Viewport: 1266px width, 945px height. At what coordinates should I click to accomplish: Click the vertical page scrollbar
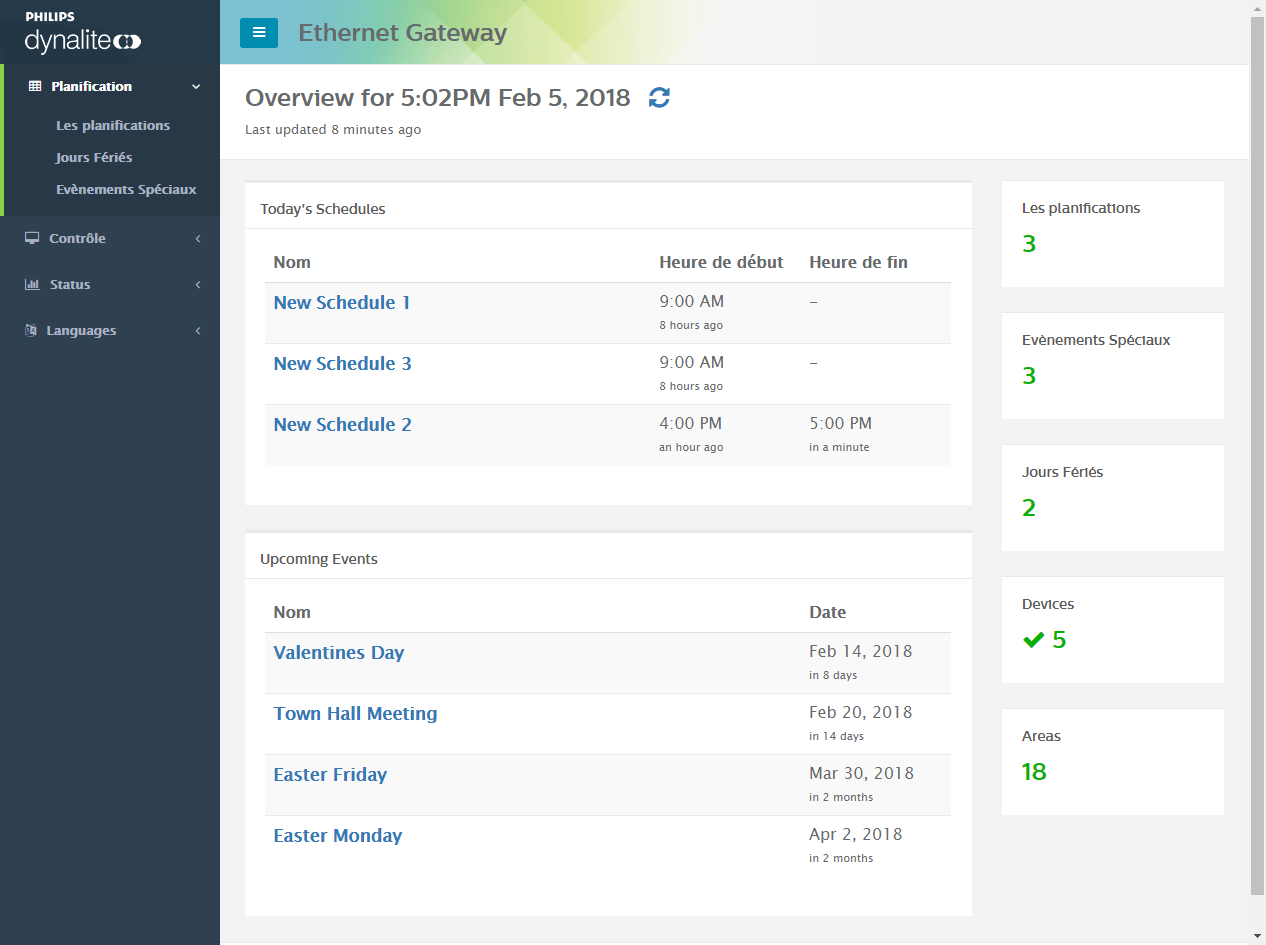click(x=1257, y=450)
